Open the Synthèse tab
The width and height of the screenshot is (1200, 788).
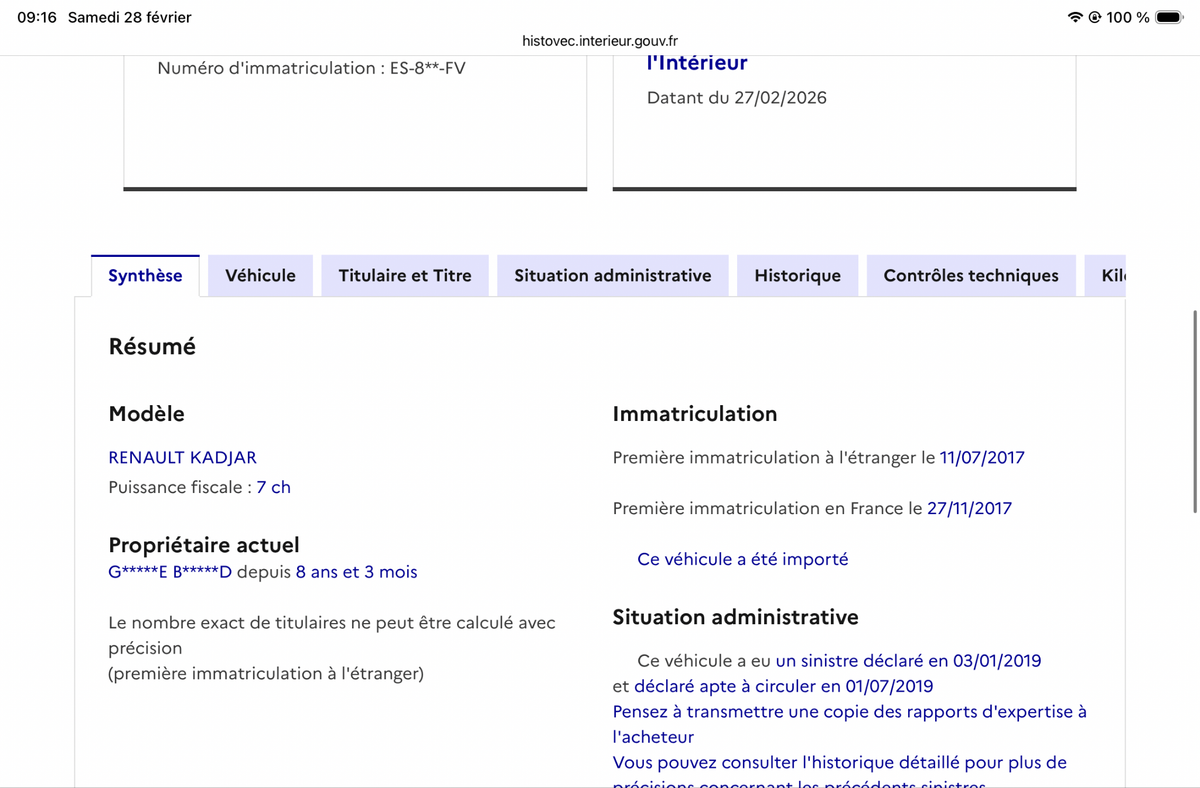(x=145, y=276)
